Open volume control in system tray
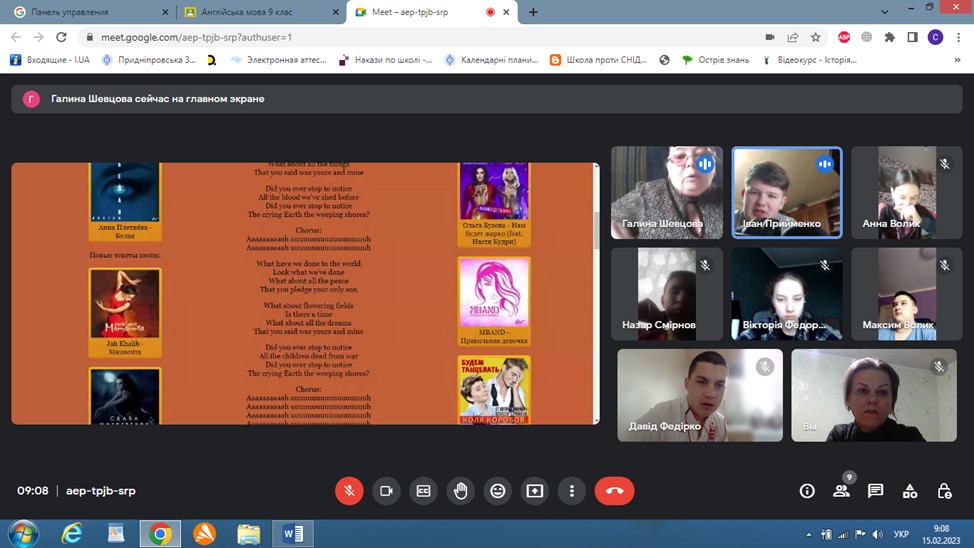Screen dimensions: 974x548 coord(877,534)
